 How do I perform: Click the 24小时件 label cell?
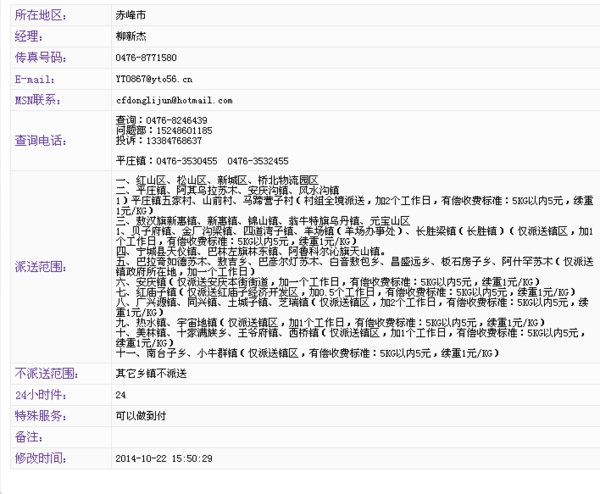coord(38,395)
